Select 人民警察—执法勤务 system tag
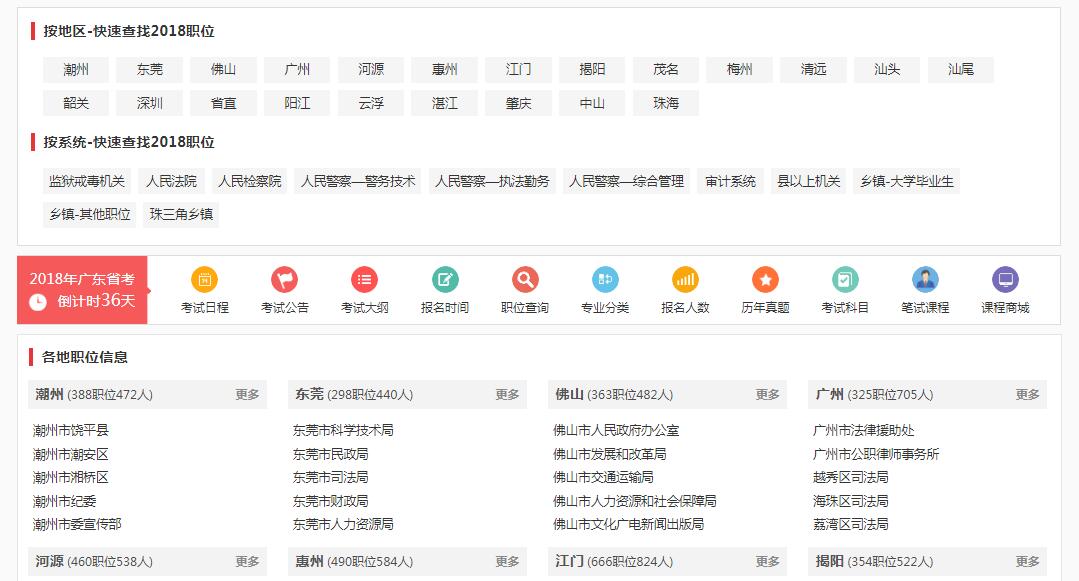This screenshot has width=1079, height=581. (492, 181)
